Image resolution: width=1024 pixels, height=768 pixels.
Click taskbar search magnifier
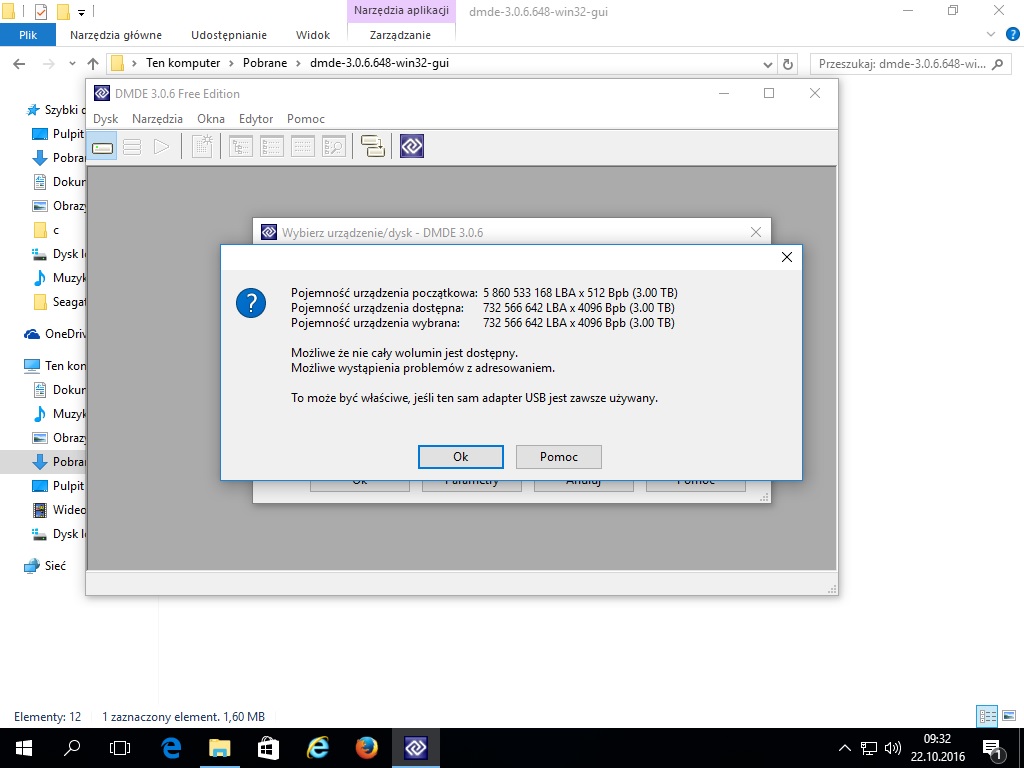72,748
